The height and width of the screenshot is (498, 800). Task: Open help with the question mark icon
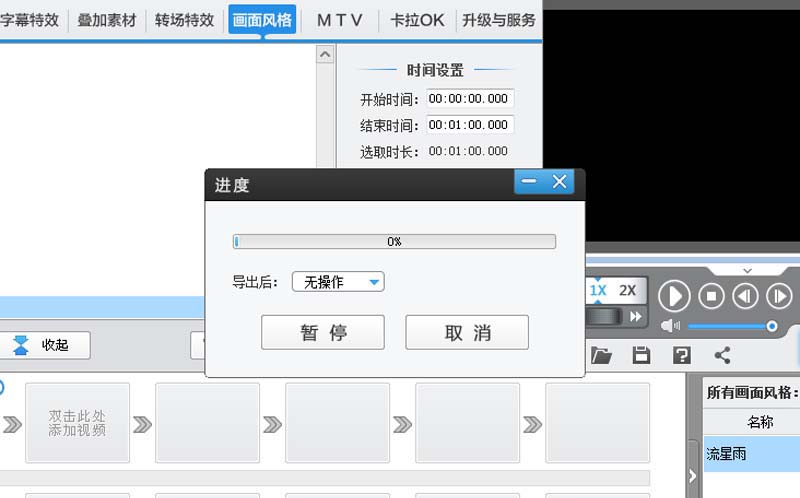pos(682,355)
